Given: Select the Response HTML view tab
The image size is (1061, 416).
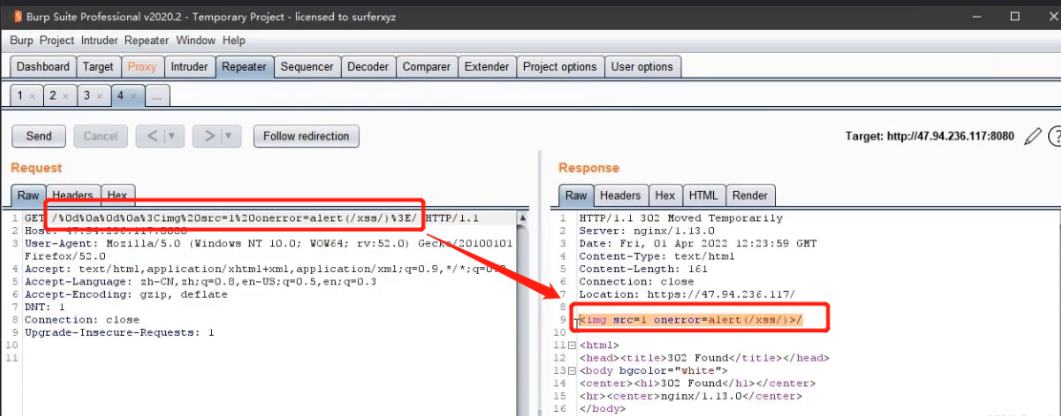Looking at the screenshot, I should tap(703, 195).
